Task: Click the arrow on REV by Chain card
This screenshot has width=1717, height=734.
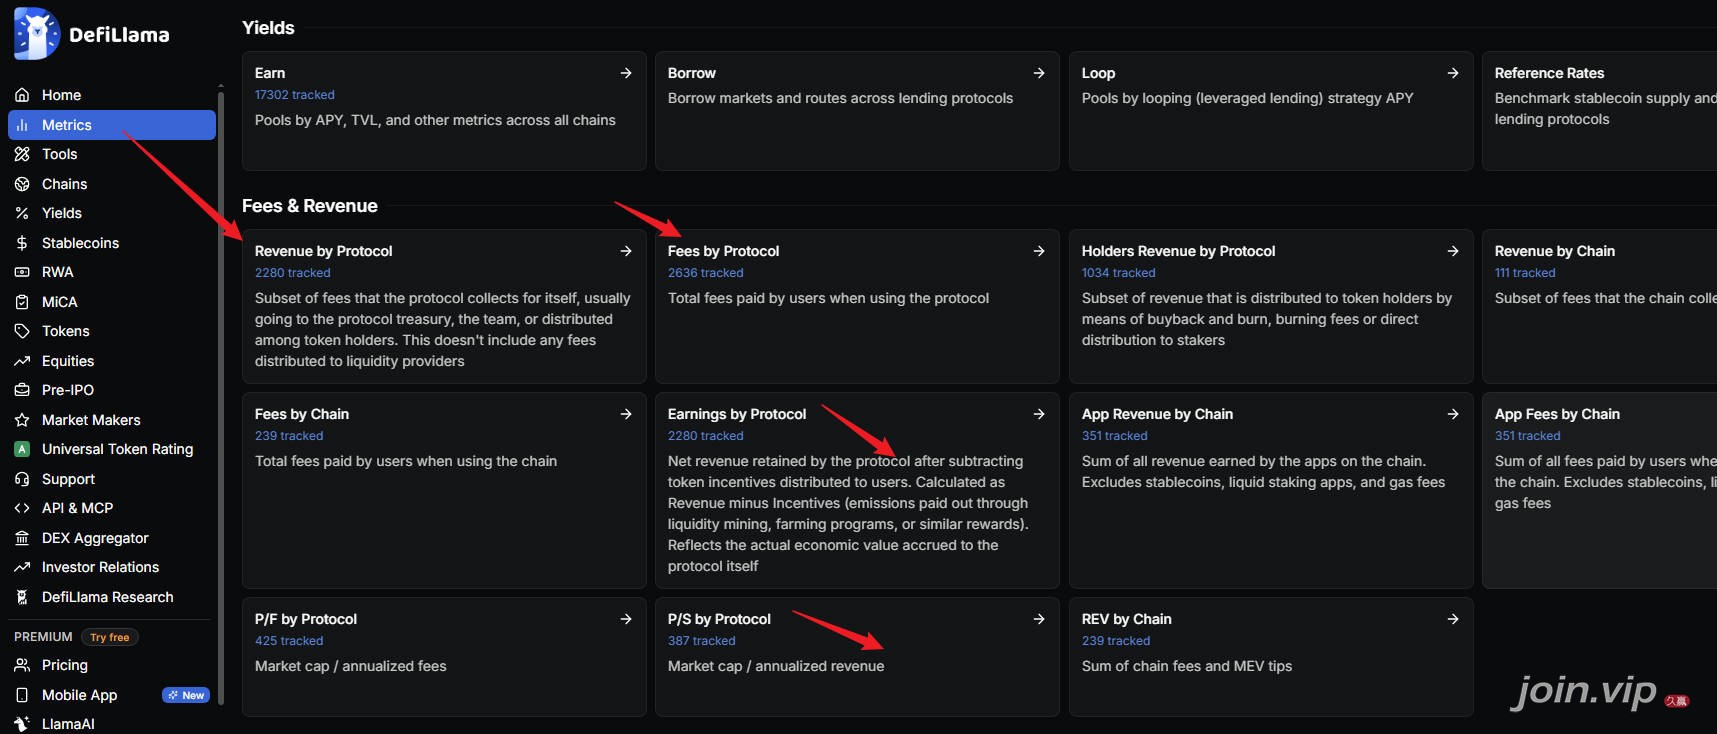Action: click(1453, 619)
